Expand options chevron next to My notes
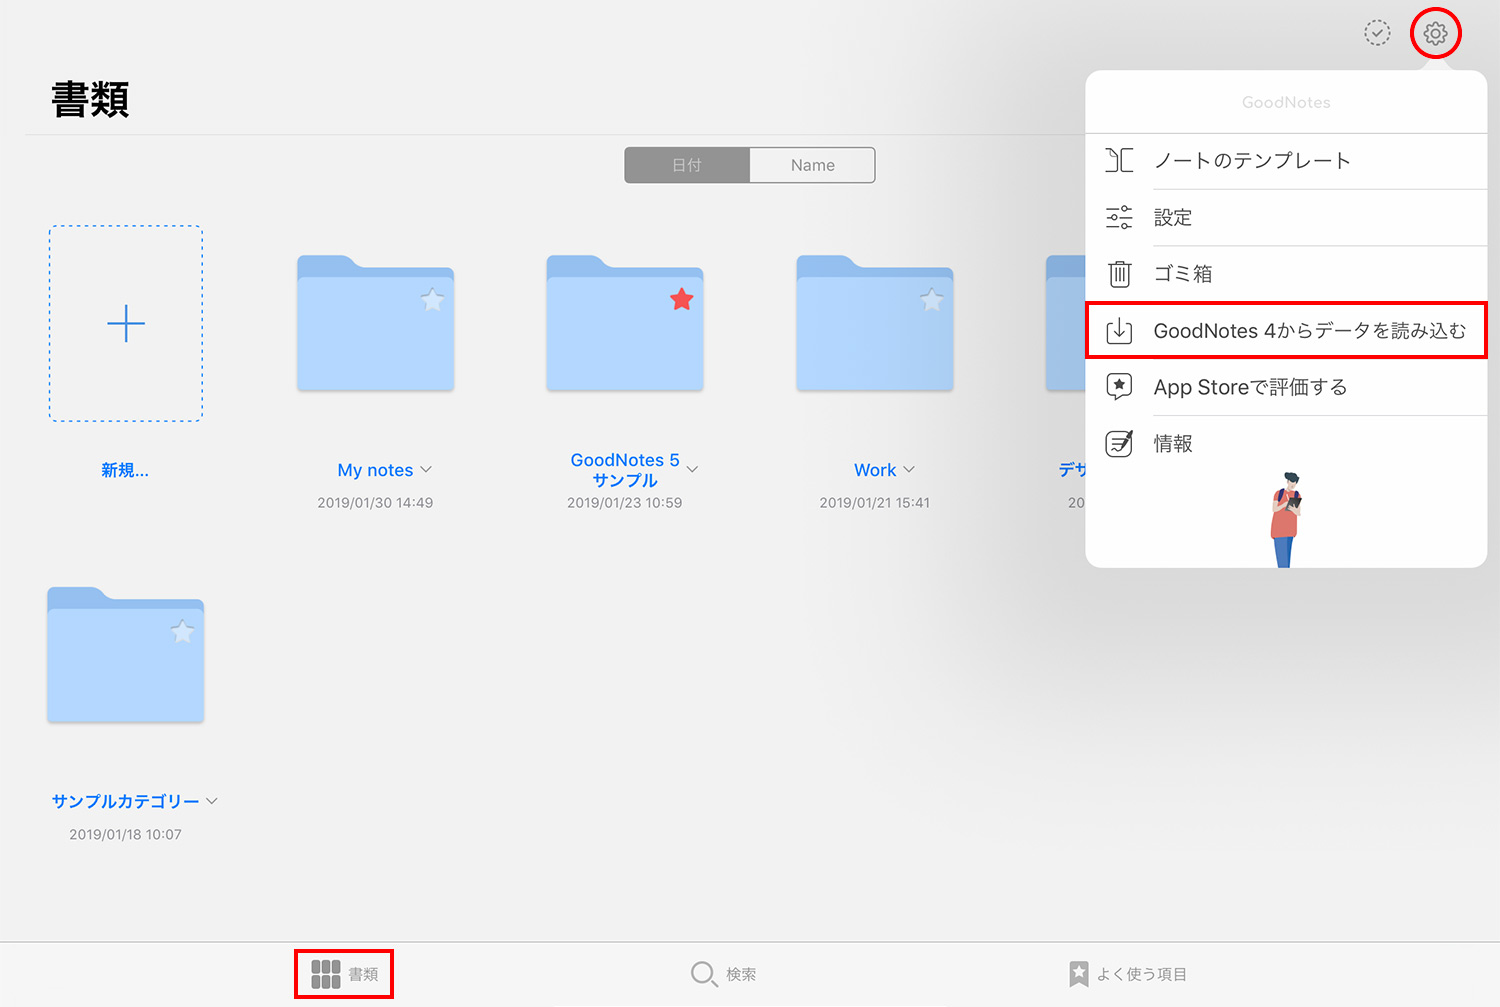The image size is (1500, 1007). [x=426, y=469]
